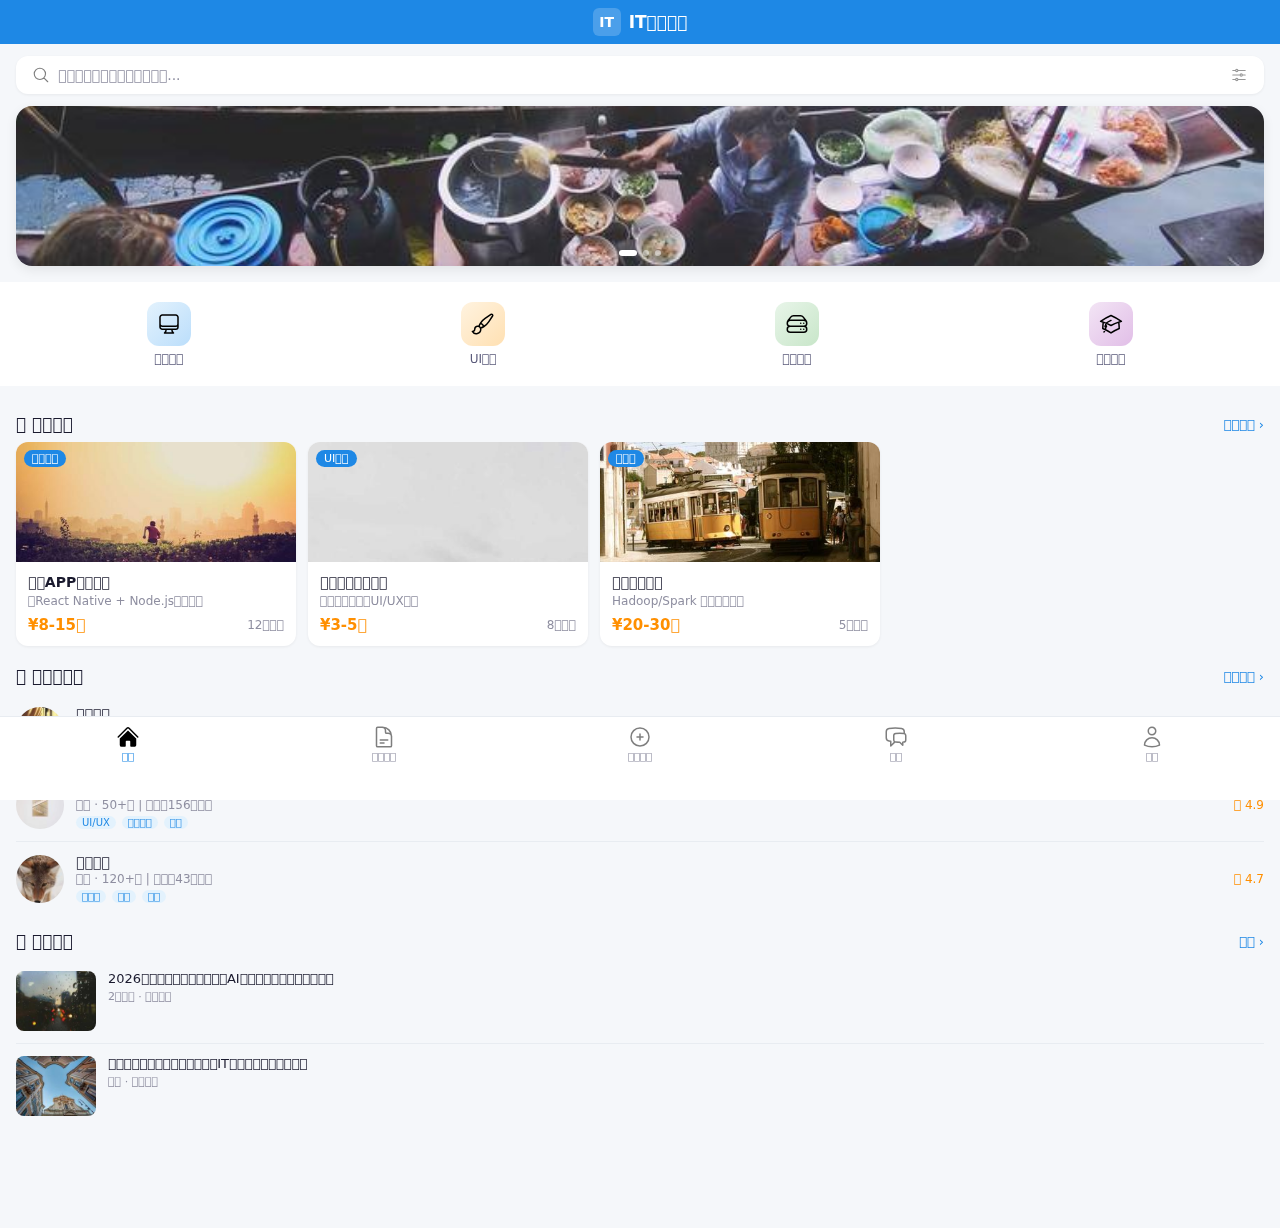Open the blue monitor category icon
Screen dimensions: 1280x1228
169,324
